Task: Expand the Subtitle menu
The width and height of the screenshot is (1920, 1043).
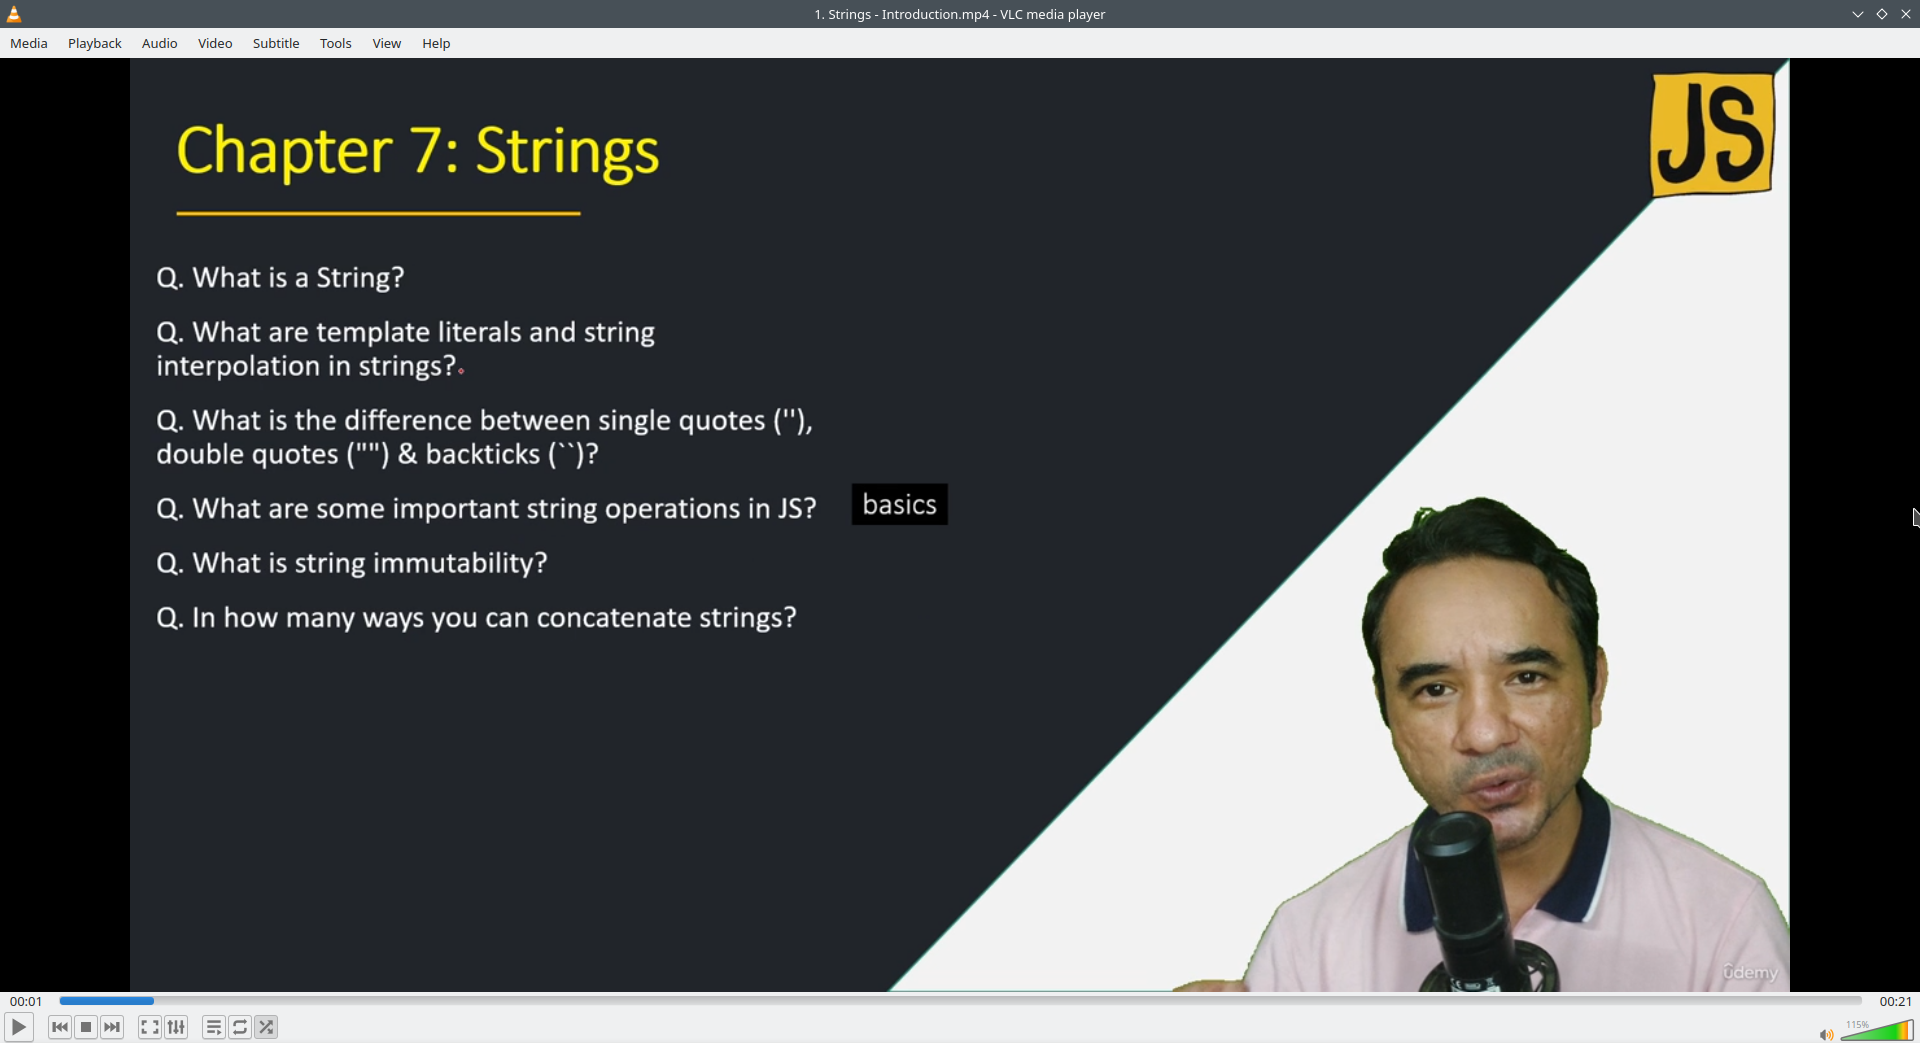Action: click(276, 43)
